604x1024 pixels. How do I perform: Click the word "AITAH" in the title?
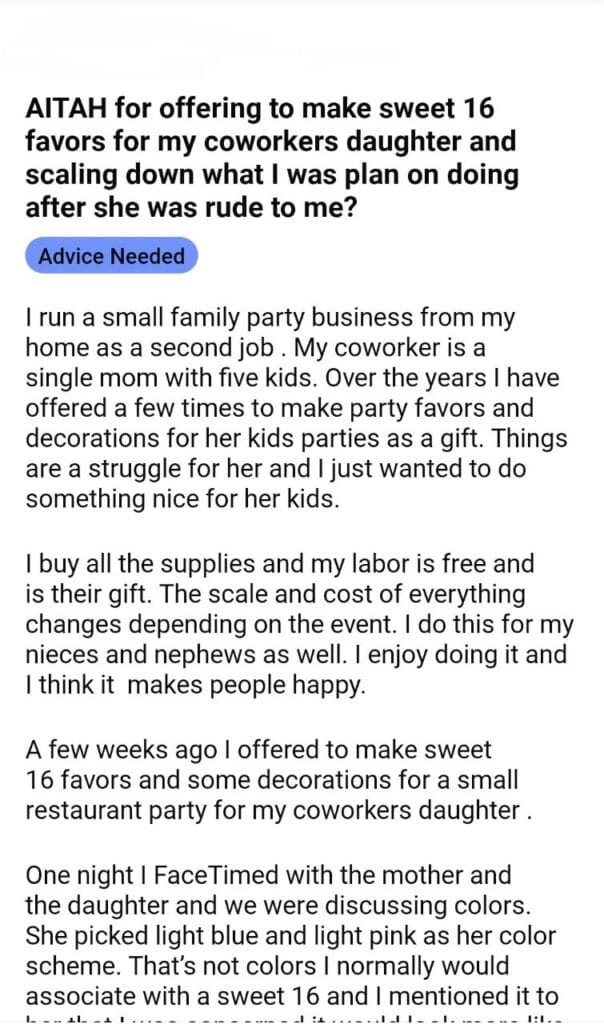coord(62,108)
